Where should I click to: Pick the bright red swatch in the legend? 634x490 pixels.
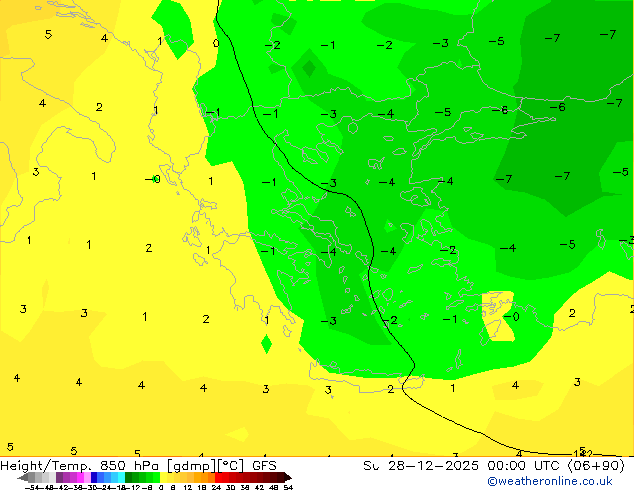[218, 477]
